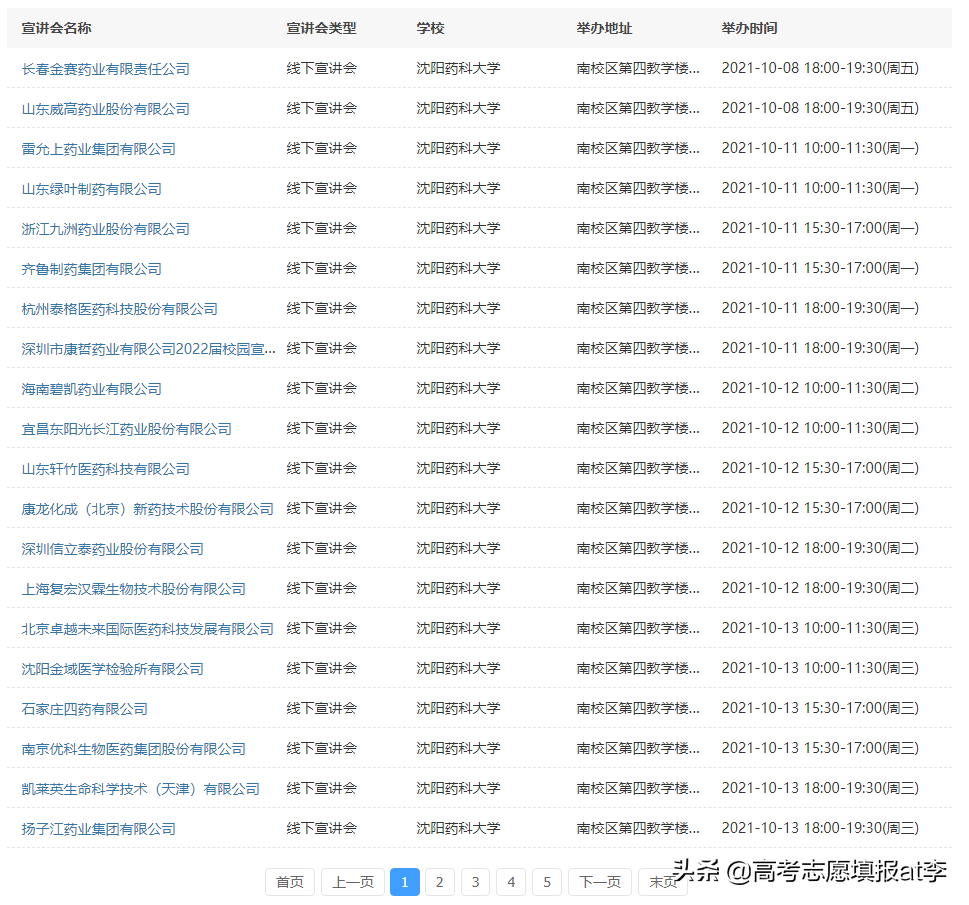
Task: Click the 举办时间 column header
Action: click(x=750, y=28)
